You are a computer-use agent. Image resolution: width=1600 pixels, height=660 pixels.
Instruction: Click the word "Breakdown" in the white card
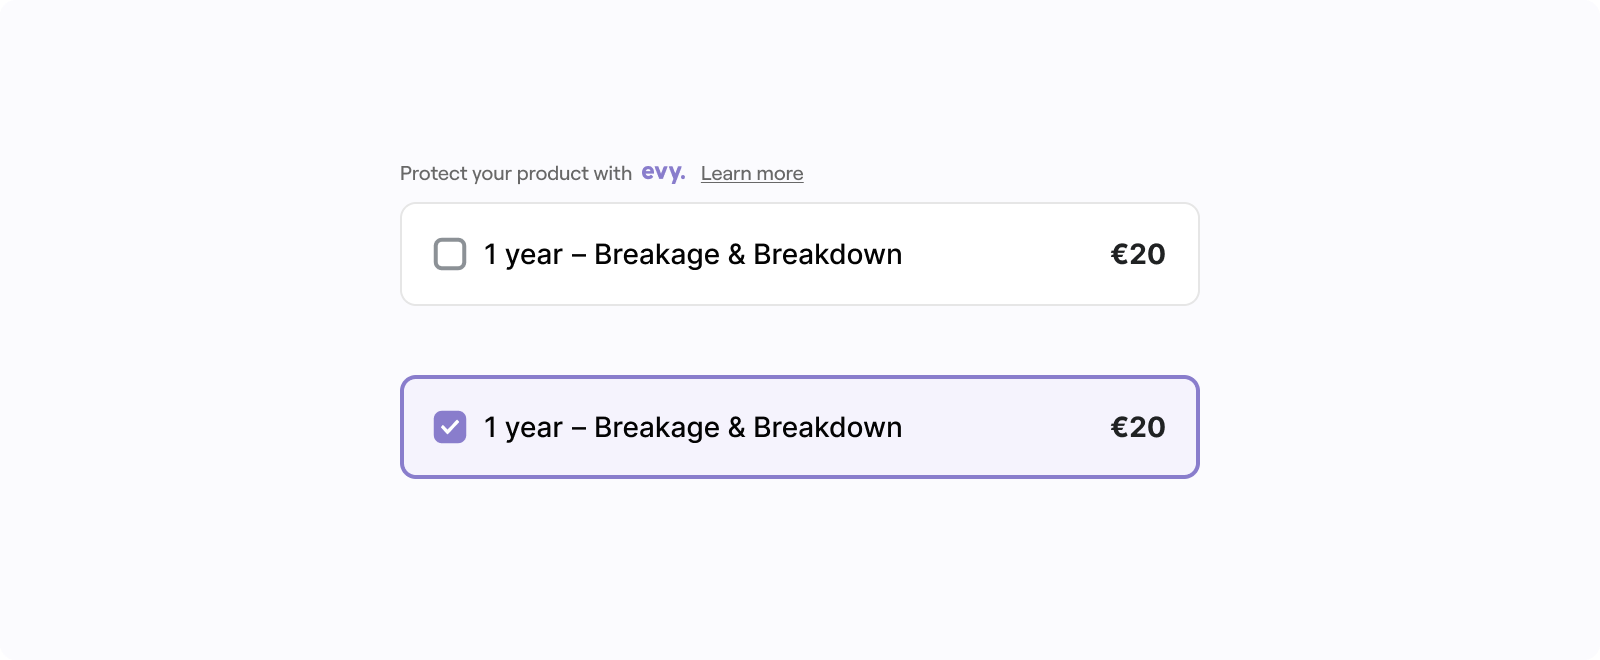[x=828, y=254]
